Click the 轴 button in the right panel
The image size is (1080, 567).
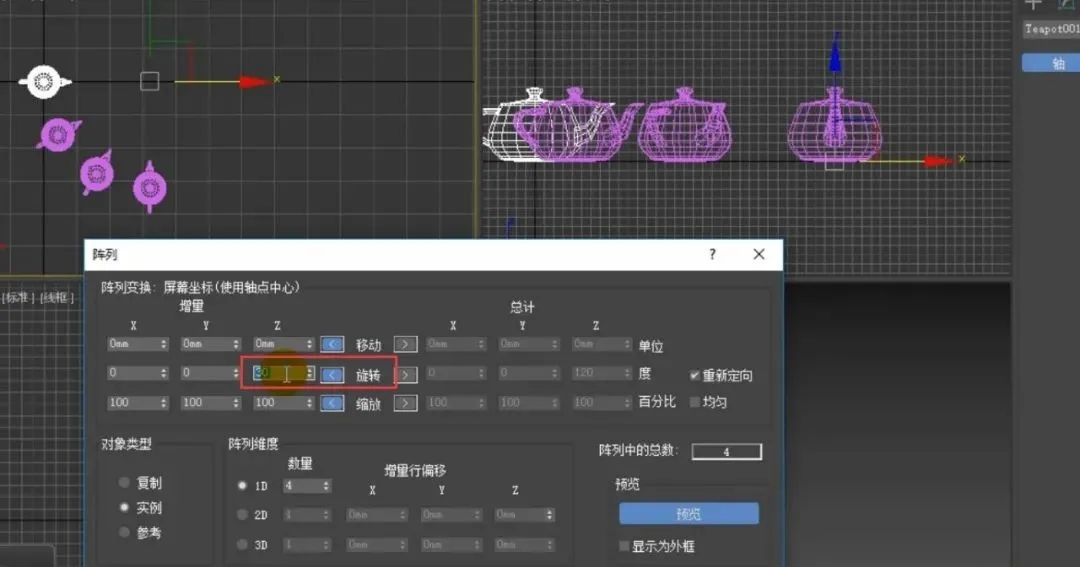(x=1050, y=63)
